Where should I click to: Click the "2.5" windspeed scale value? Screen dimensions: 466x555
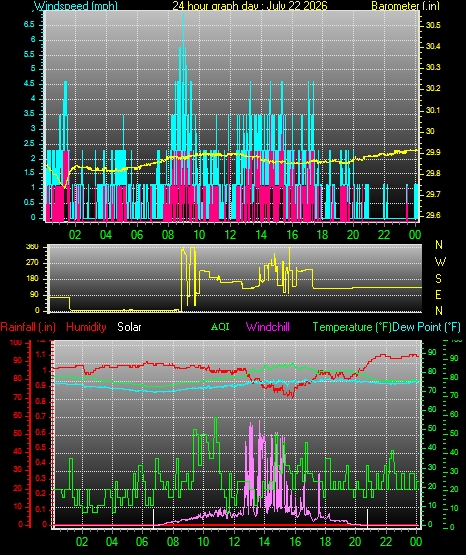[29, 143]
